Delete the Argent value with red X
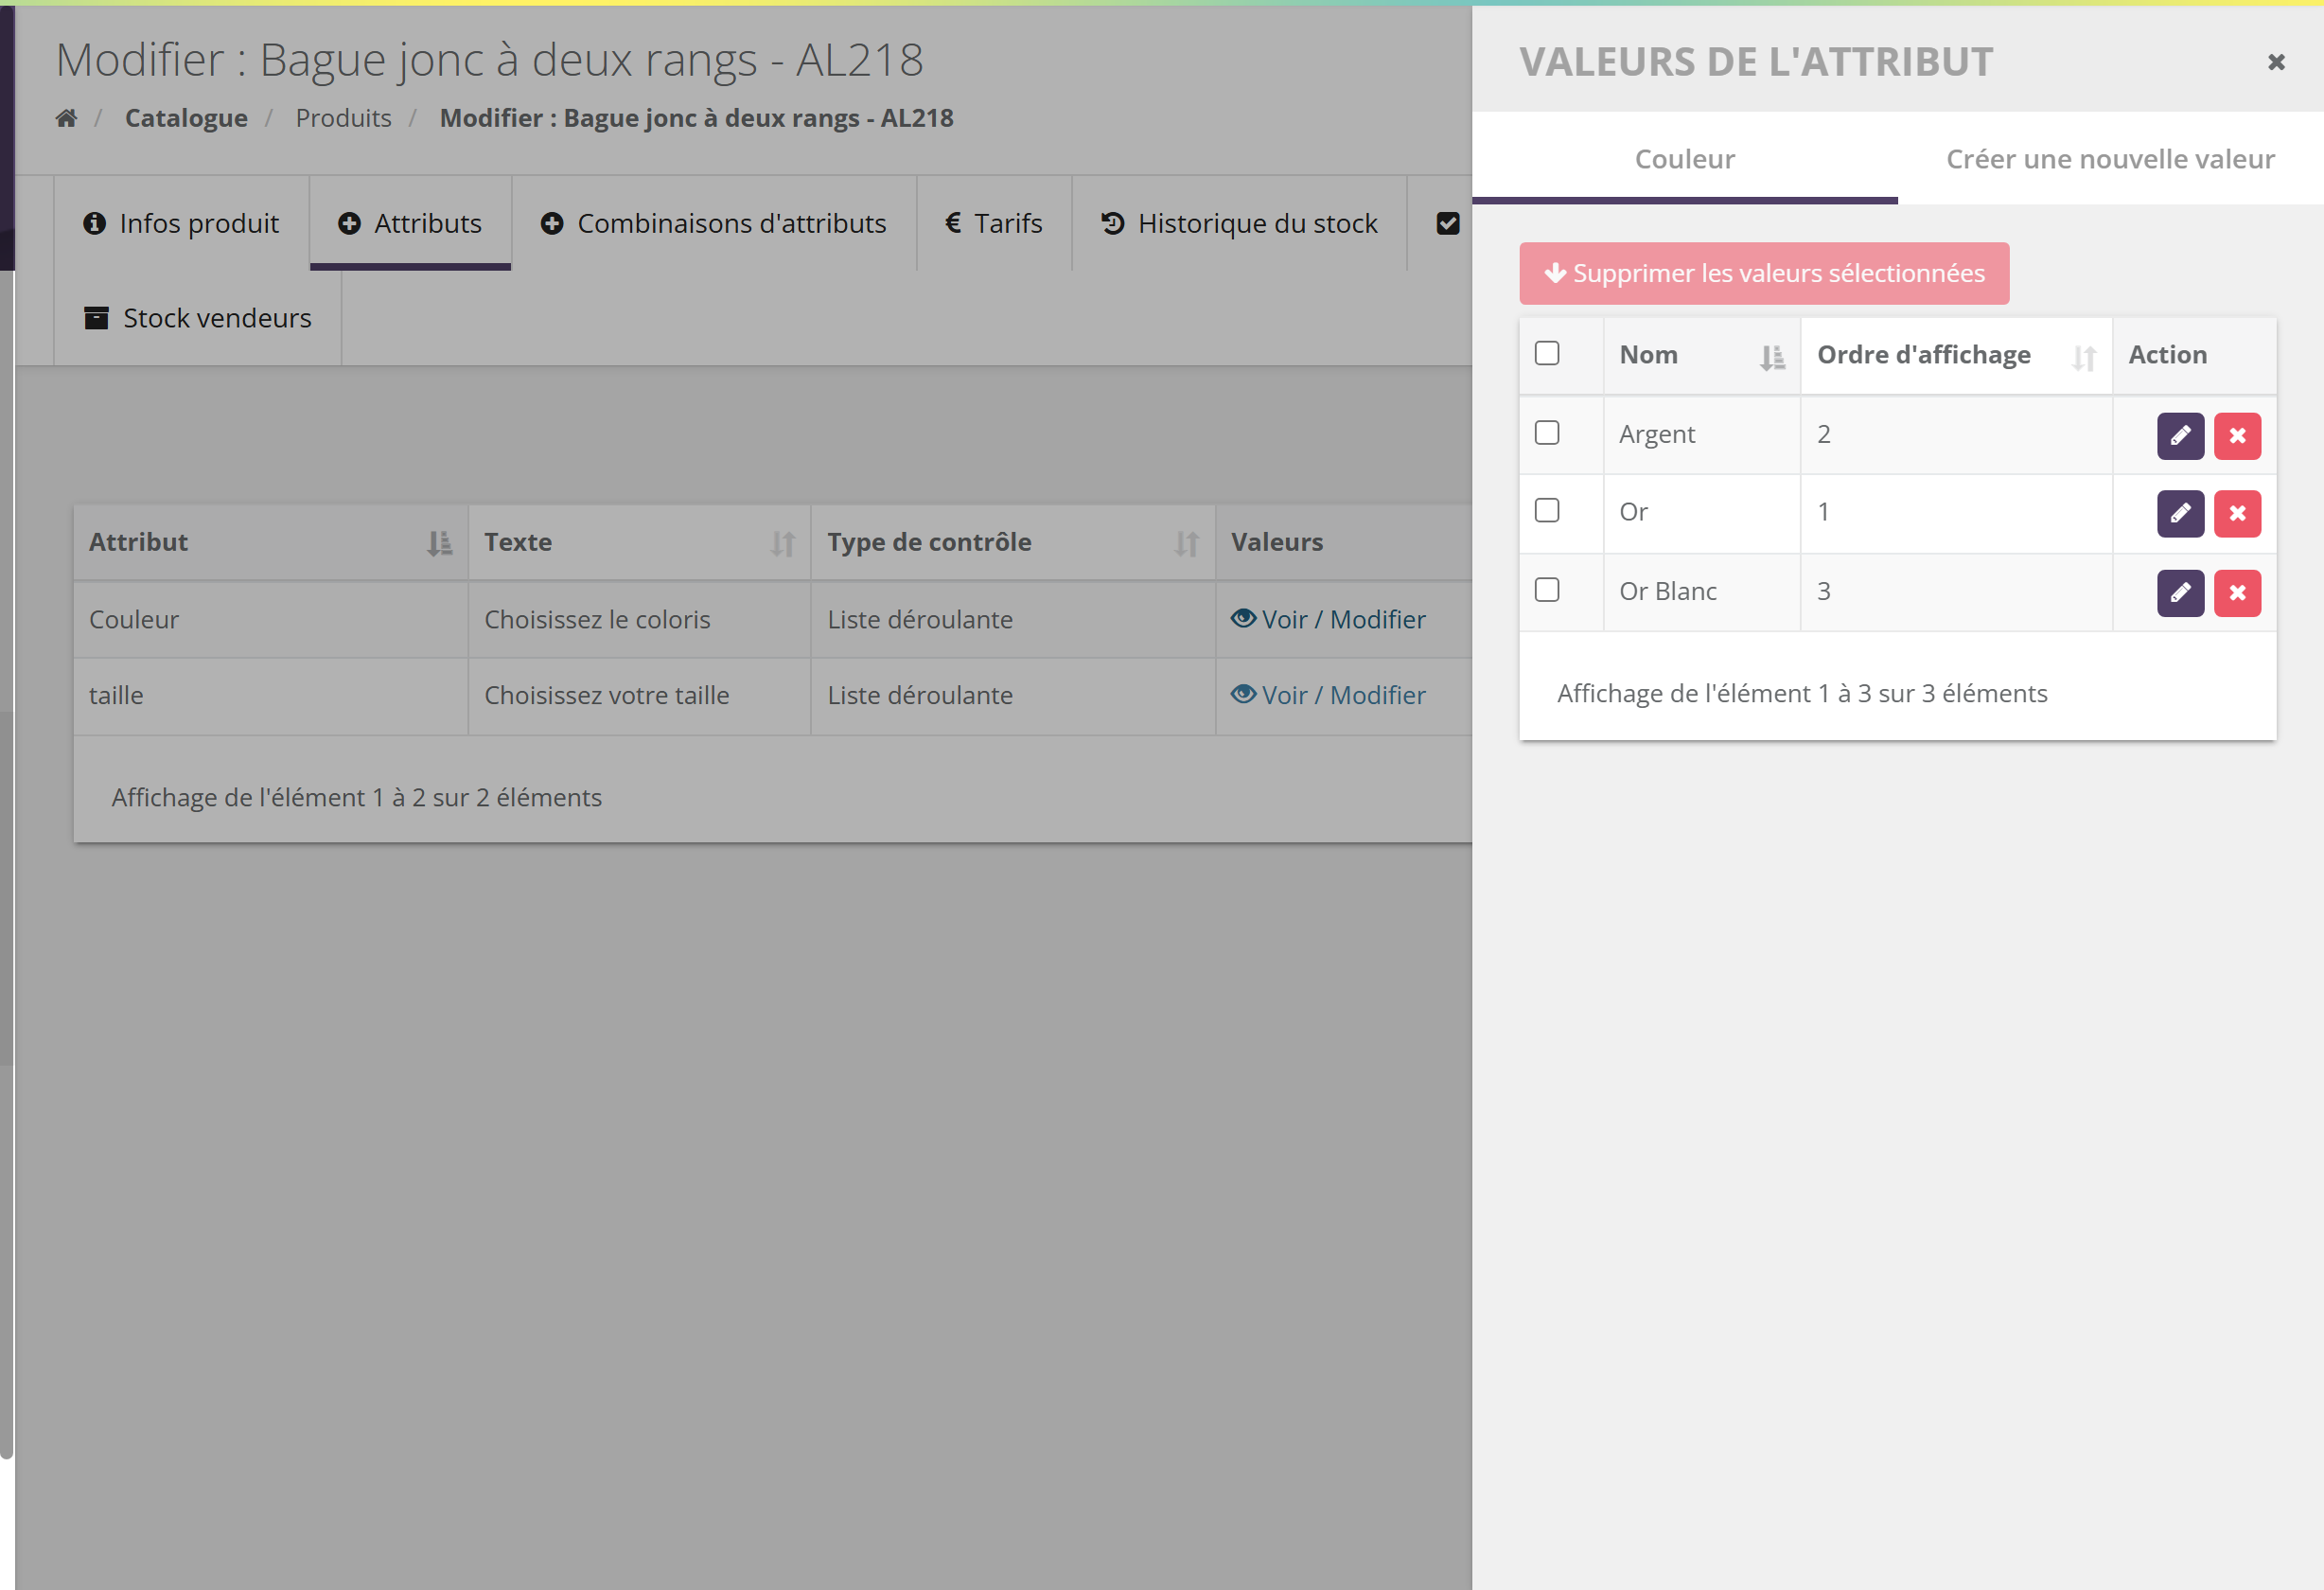The width and height of the screenshot is (2324, 1590). (x=2237, y=436)
